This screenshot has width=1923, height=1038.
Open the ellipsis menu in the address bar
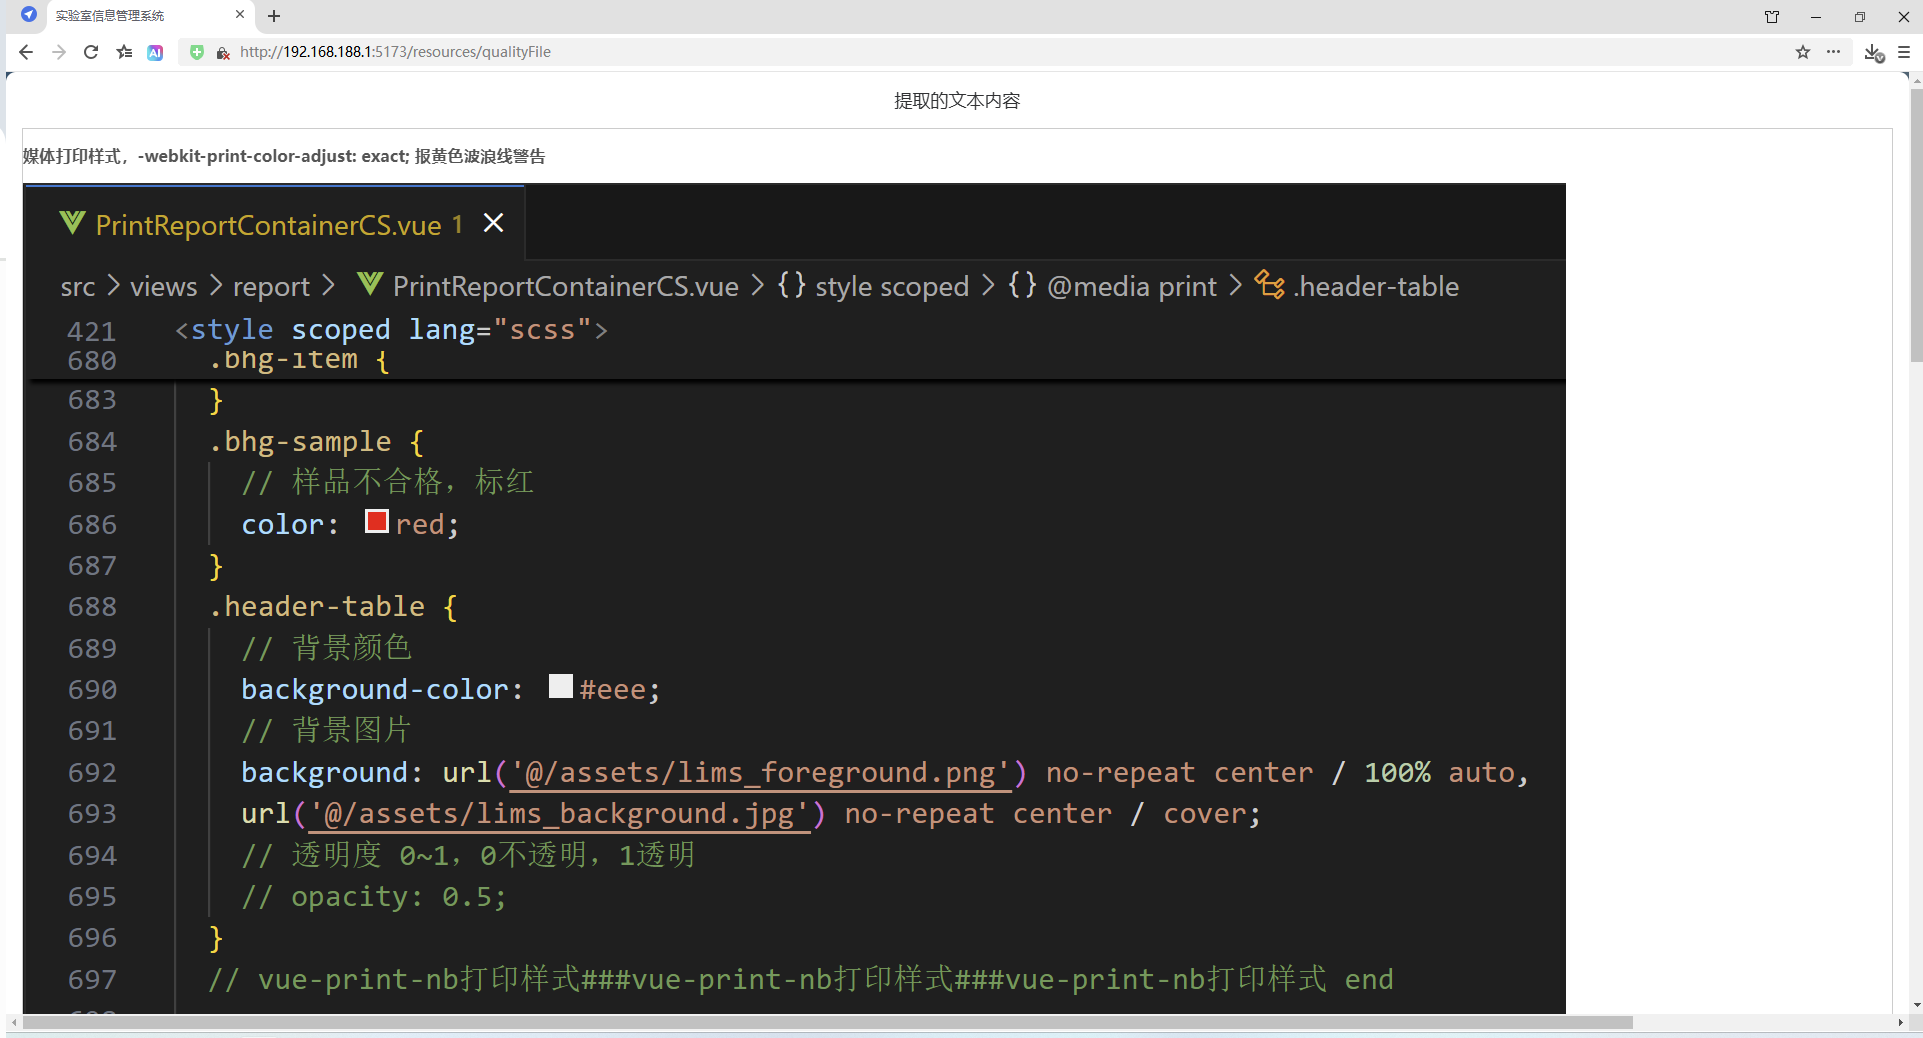(x=1834, y=52)
